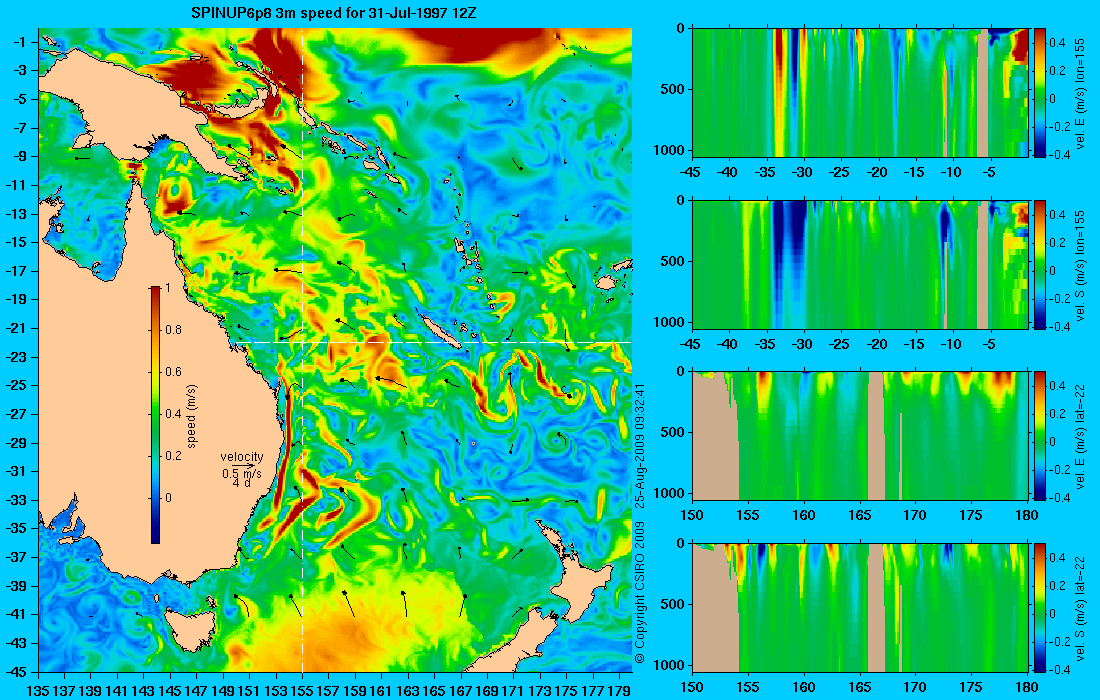Click the "1" tick atop the speed colorbar

tap(168, 288)
